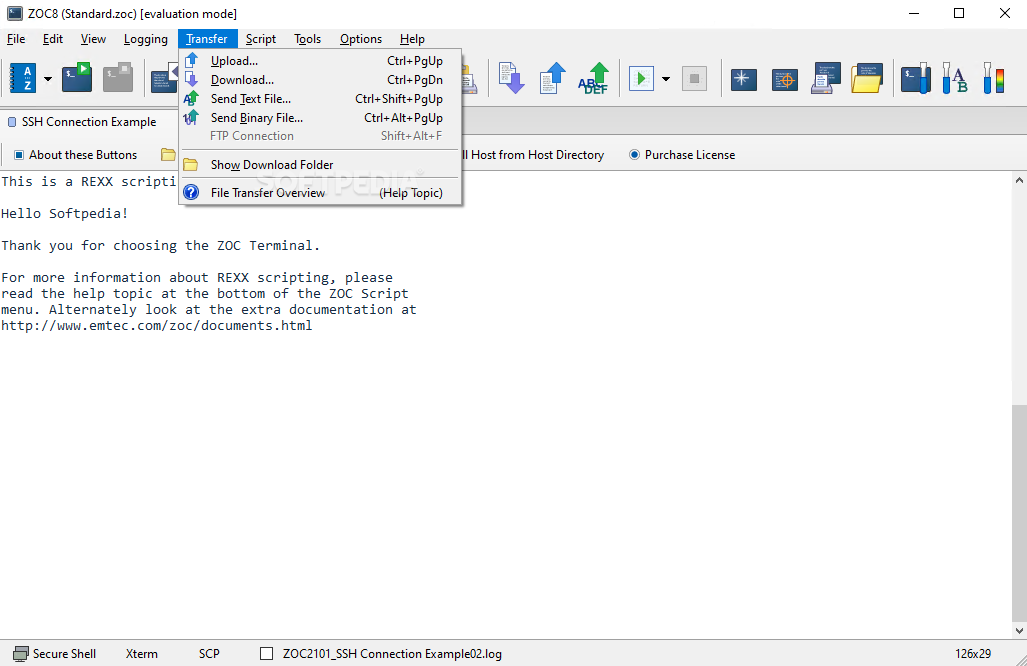The height and width of the screenshot is (666, 1027).
Task: Click the 'Hello Softpedia!' line in terminal
Action: [x=65, y=213]
